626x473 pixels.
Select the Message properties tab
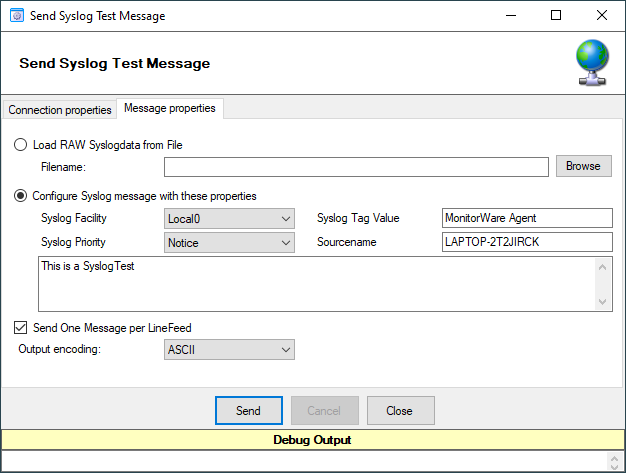(169, 108)
